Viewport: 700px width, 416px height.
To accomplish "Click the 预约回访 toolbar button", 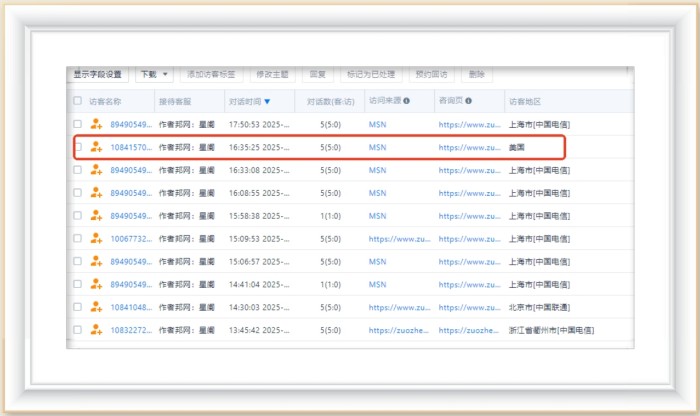I will (431, 74).
